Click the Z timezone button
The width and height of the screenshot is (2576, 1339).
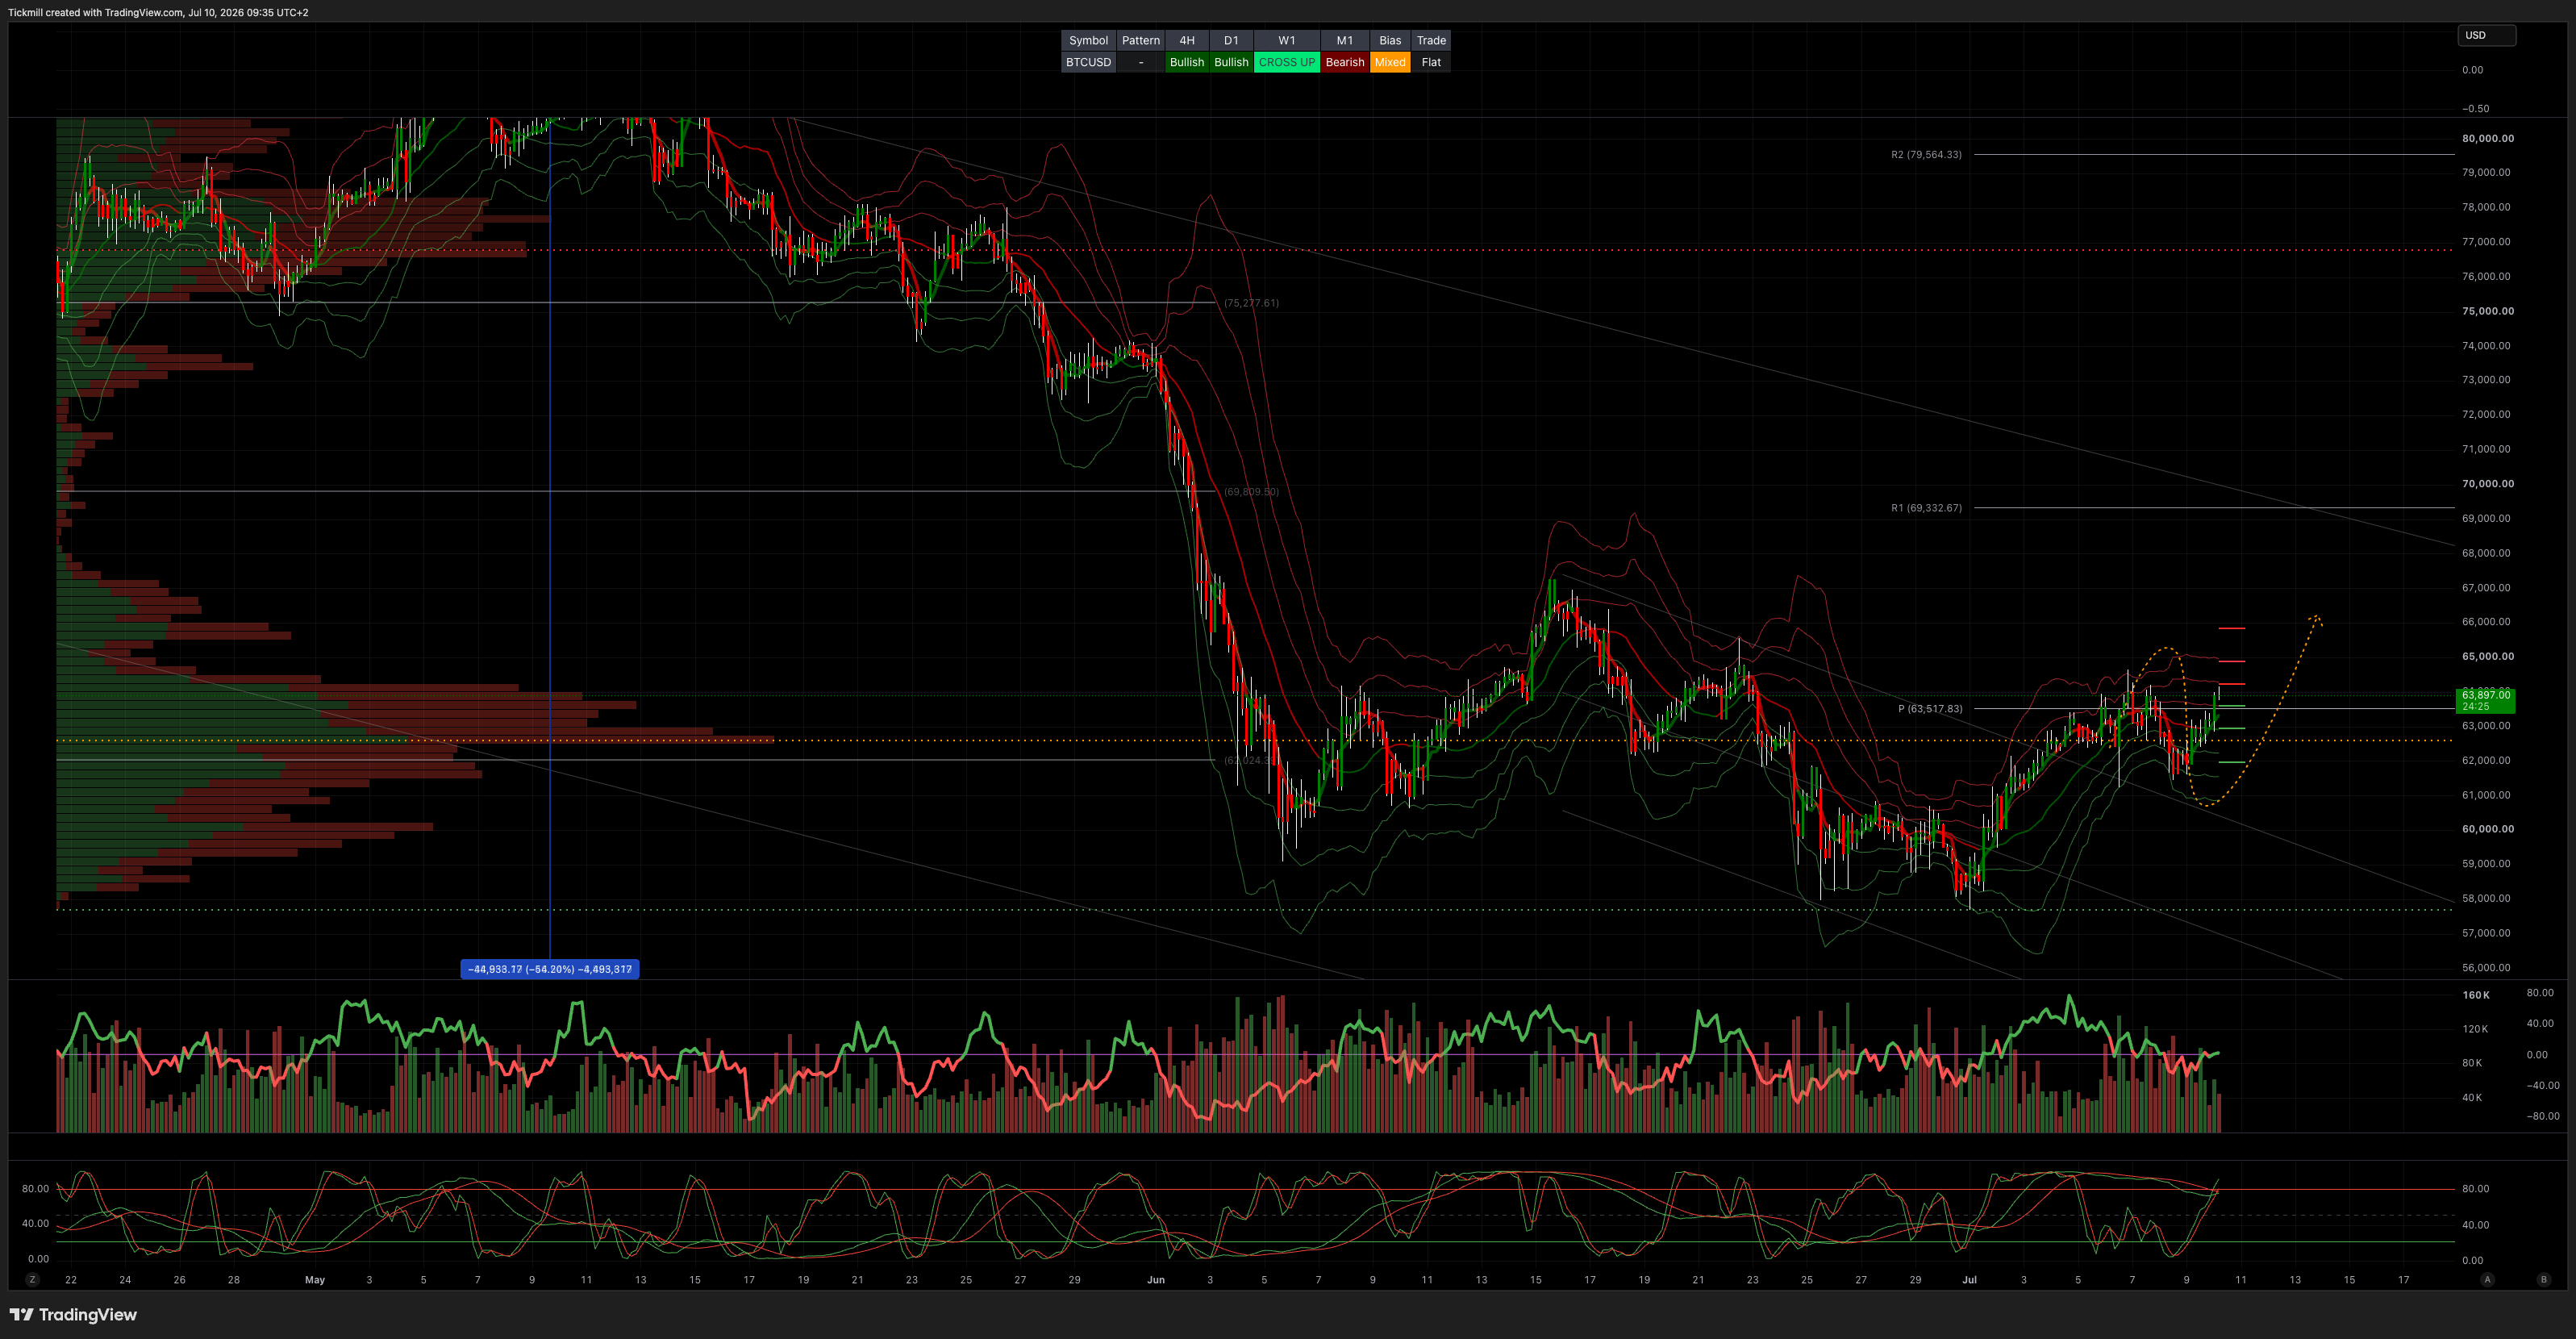33,1279
